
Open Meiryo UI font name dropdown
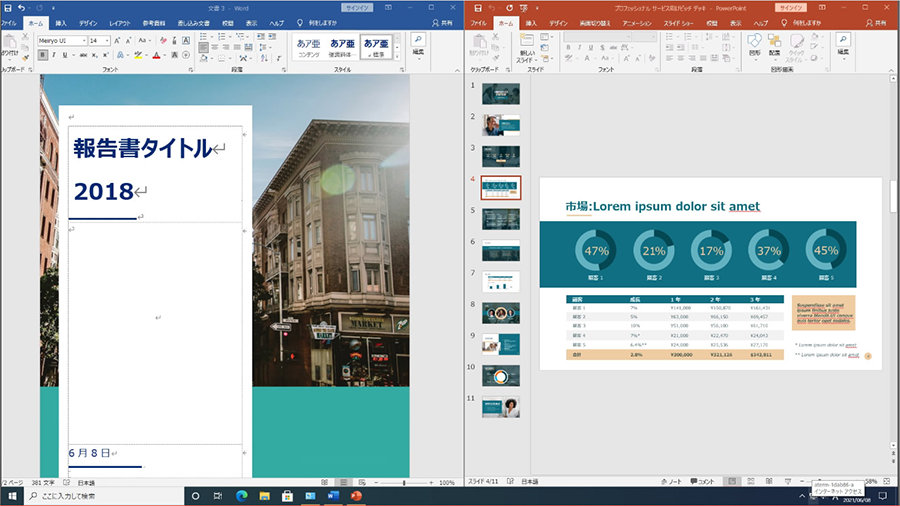(84, 41)
